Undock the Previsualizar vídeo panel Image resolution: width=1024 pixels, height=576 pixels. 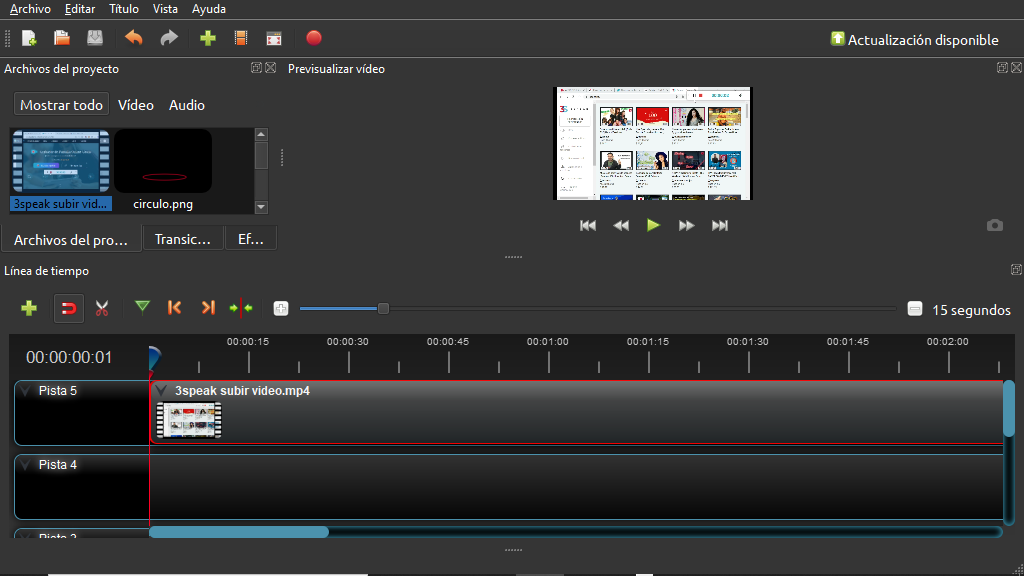coord(1002,67)
